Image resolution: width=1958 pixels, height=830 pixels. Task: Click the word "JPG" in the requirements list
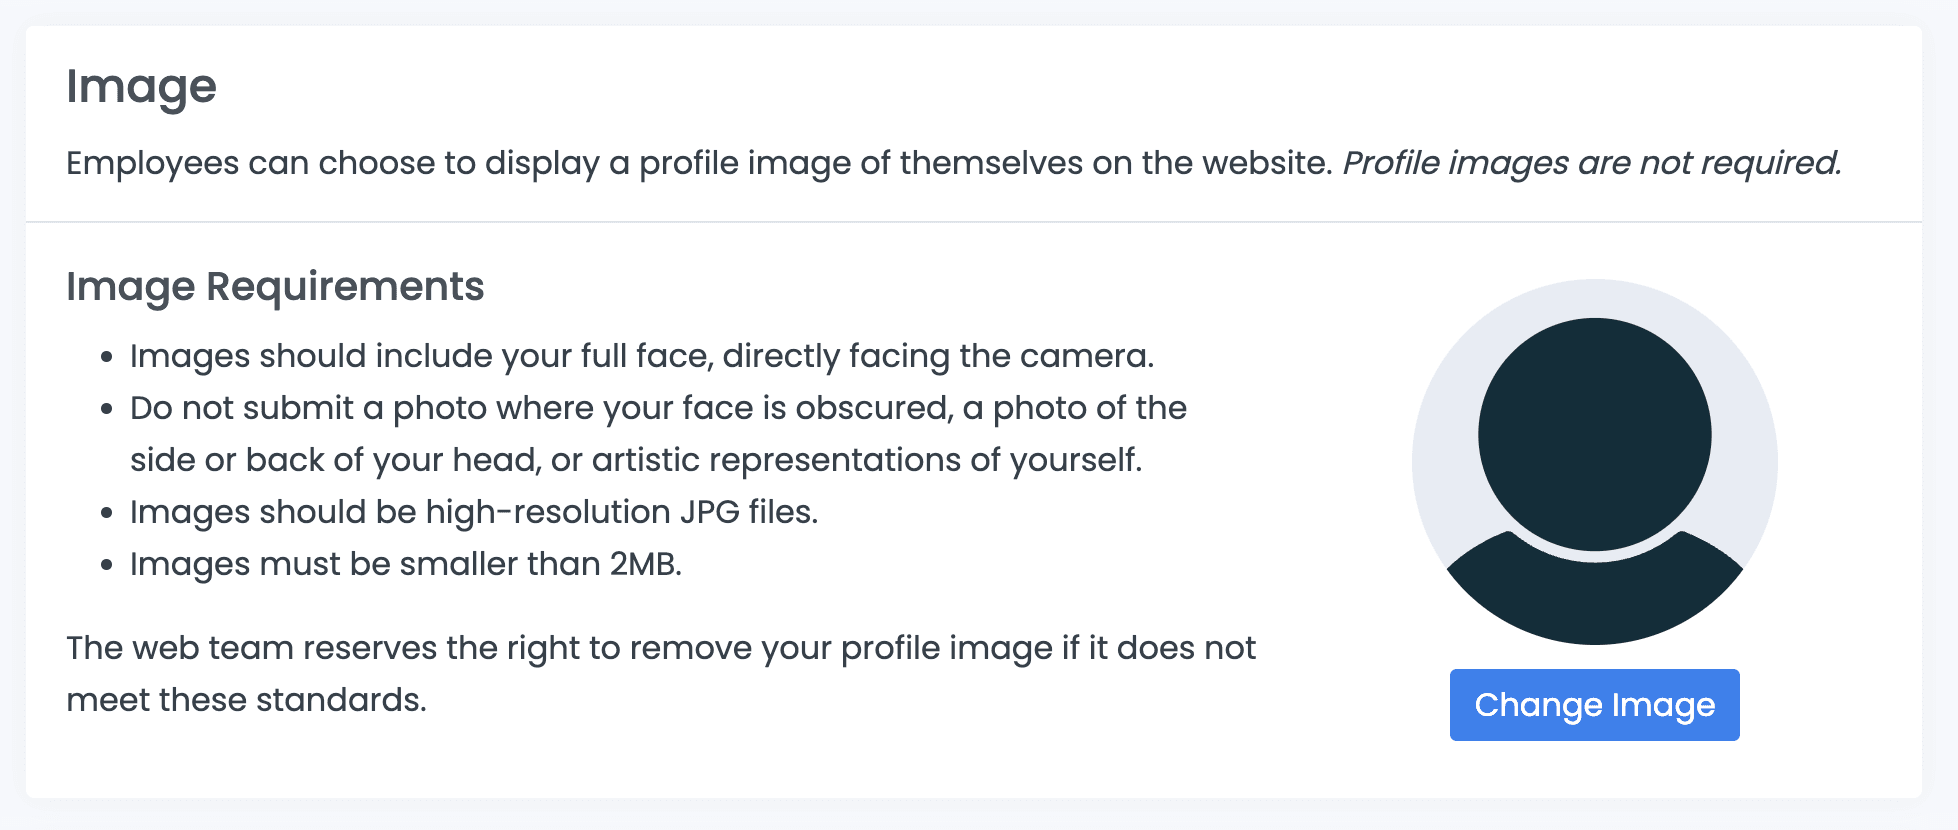(709, 512)
